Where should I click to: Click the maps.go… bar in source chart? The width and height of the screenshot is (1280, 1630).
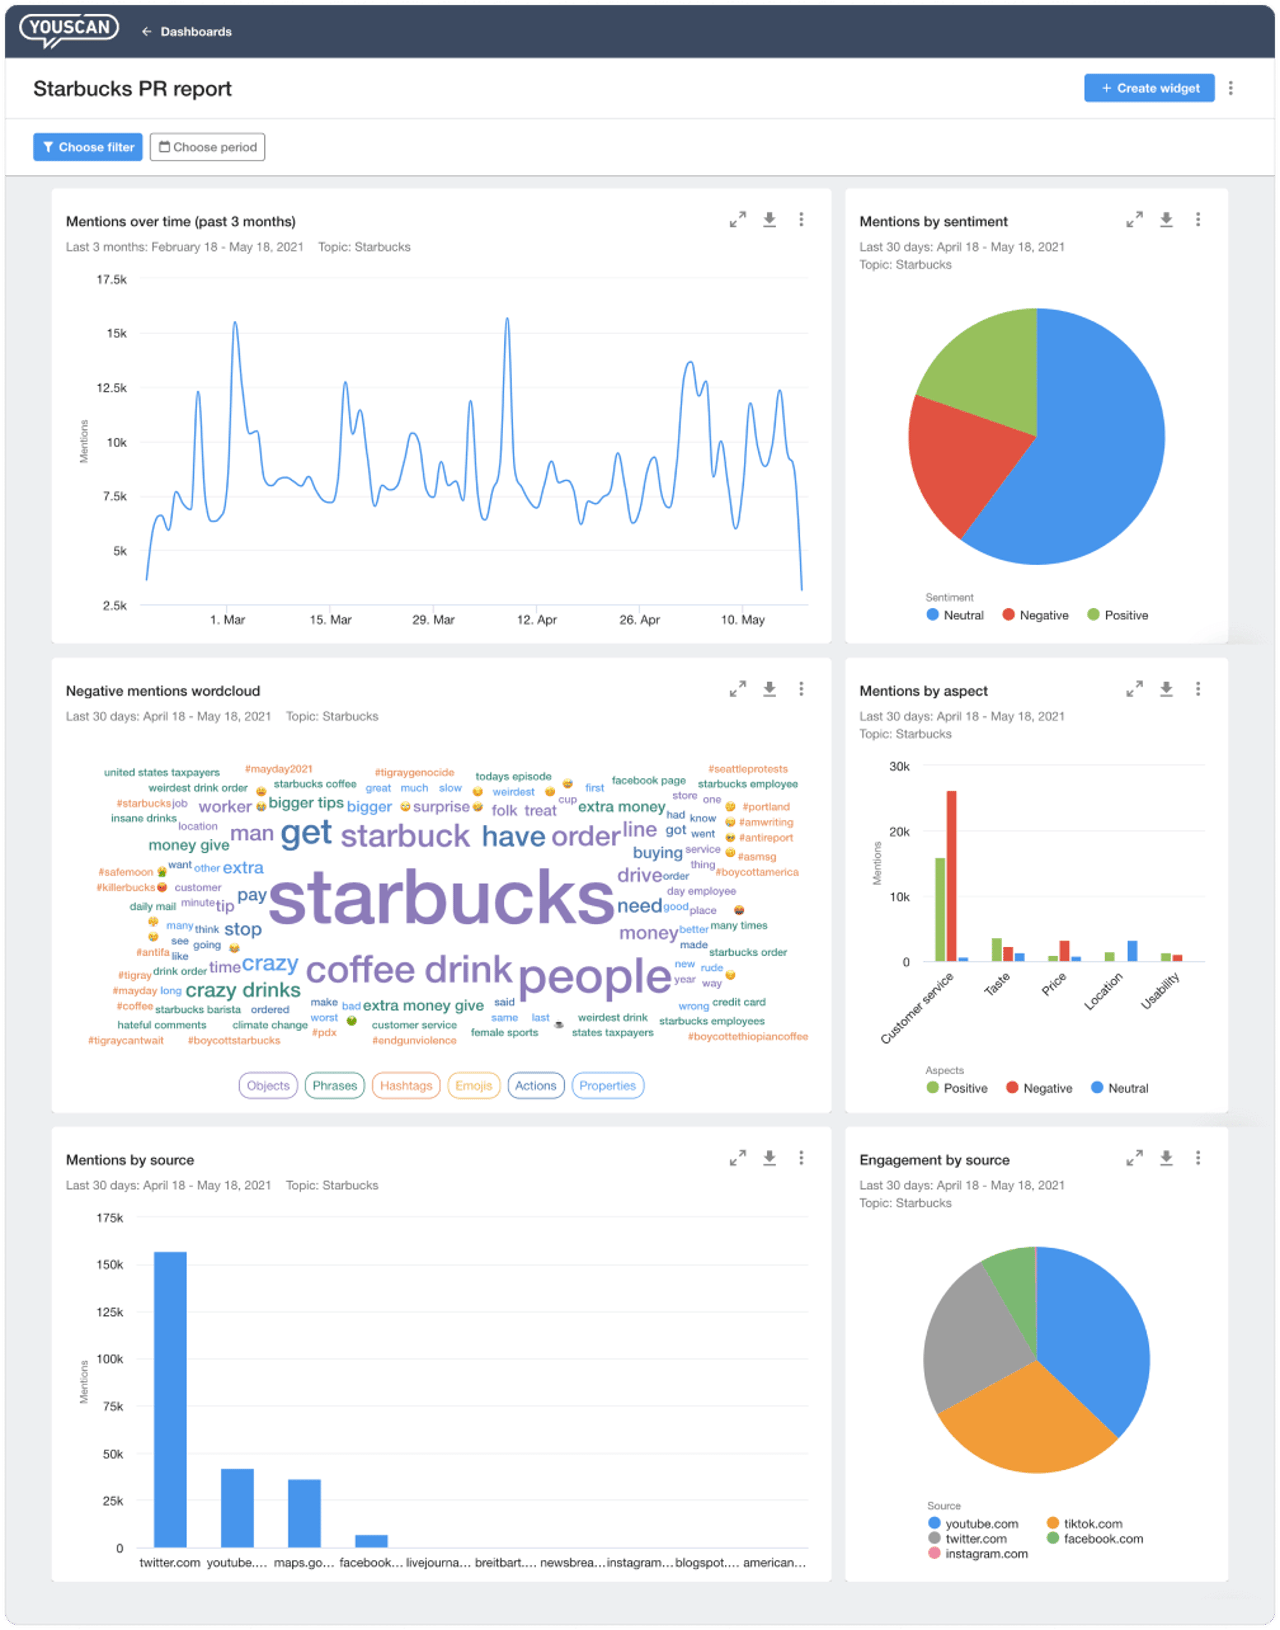(304, 1514)
